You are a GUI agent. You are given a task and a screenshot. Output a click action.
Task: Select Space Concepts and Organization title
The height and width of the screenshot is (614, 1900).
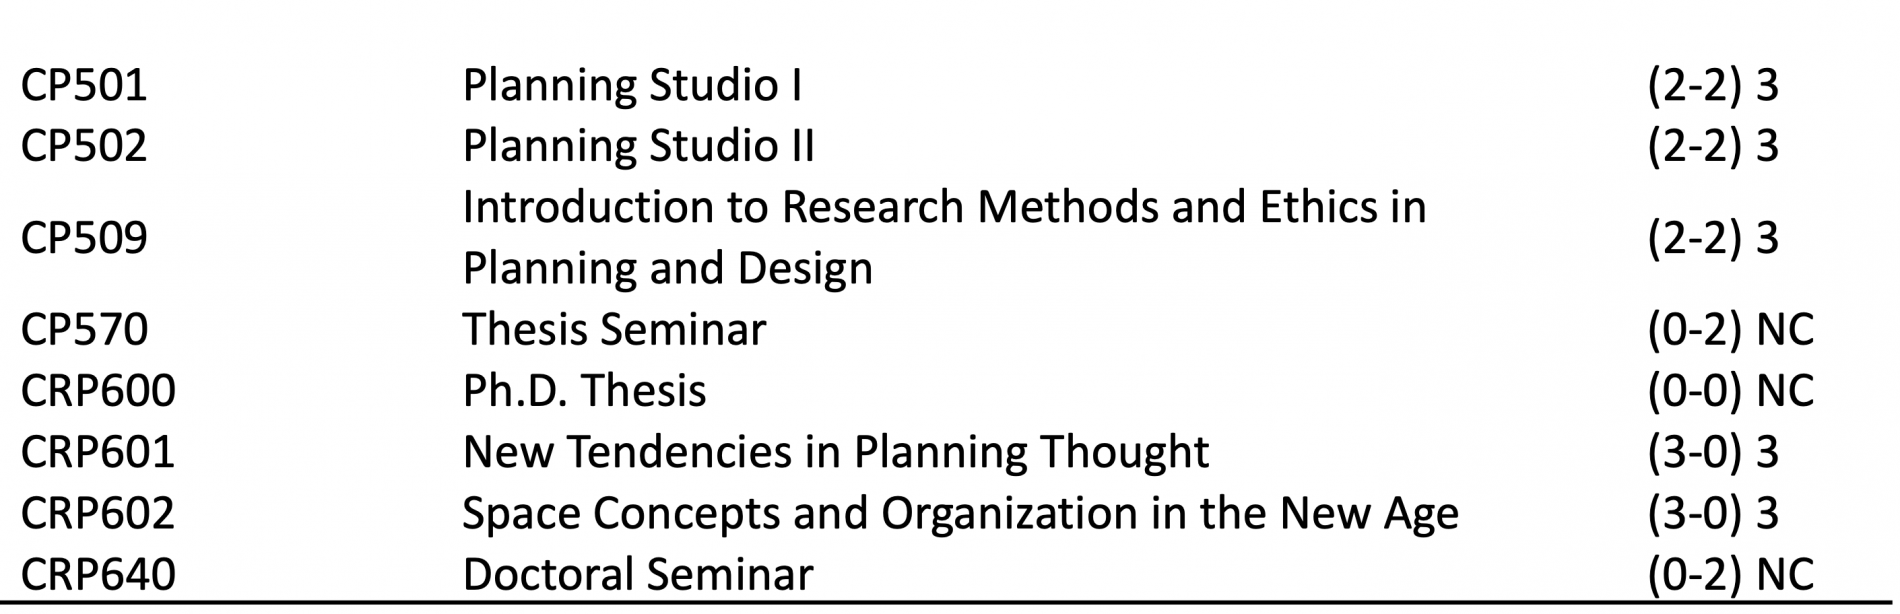click(960, 513)
